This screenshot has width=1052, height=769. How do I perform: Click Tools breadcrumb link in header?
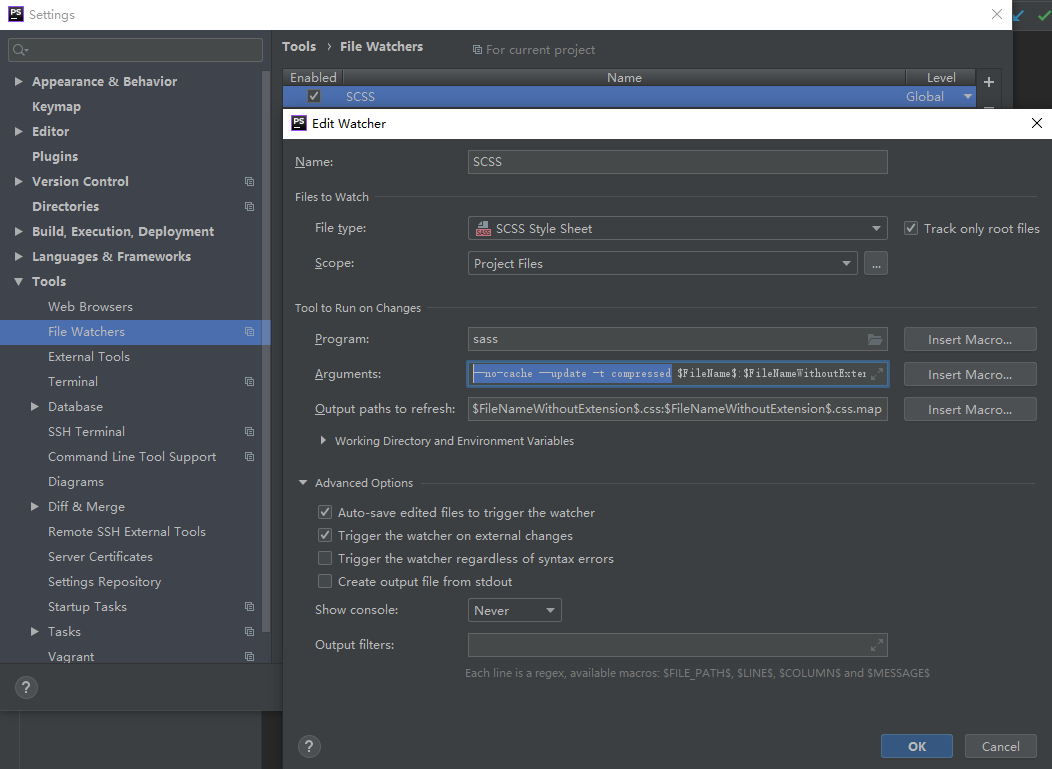pyautogui.click(x=299, y=46)
